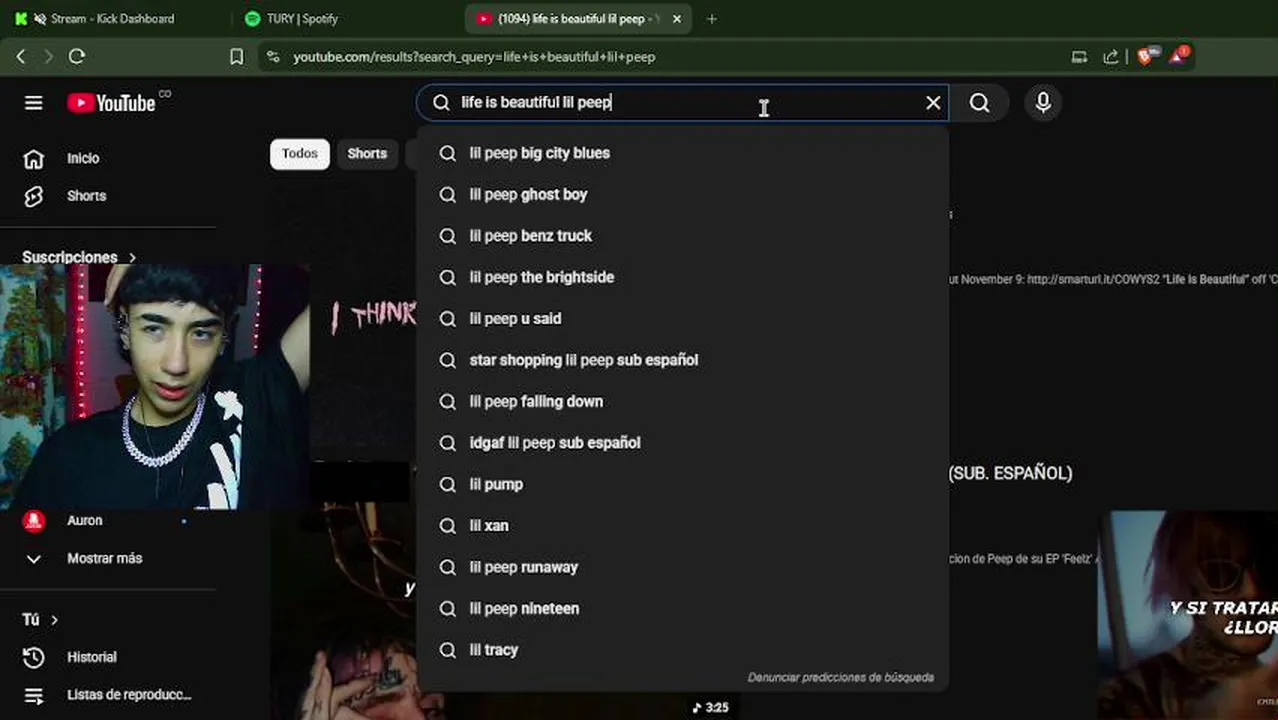Image resolution: width=1278 pixels, height=720 pixels.
Task: Click the cast screen icon in address bar
Action: tap(1079, 57)
